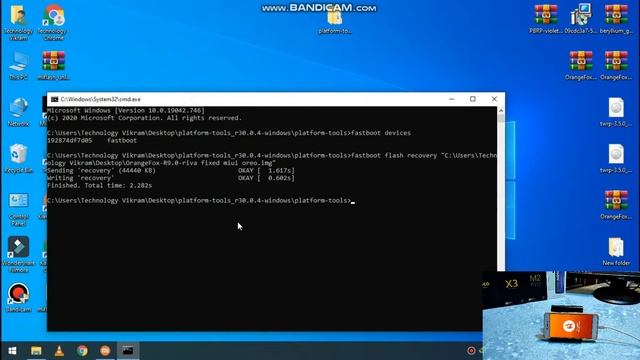Viewport: 640px width, 360px height.
Task: Click the device serial '192874df7d05' line
Action: point(92,140)
